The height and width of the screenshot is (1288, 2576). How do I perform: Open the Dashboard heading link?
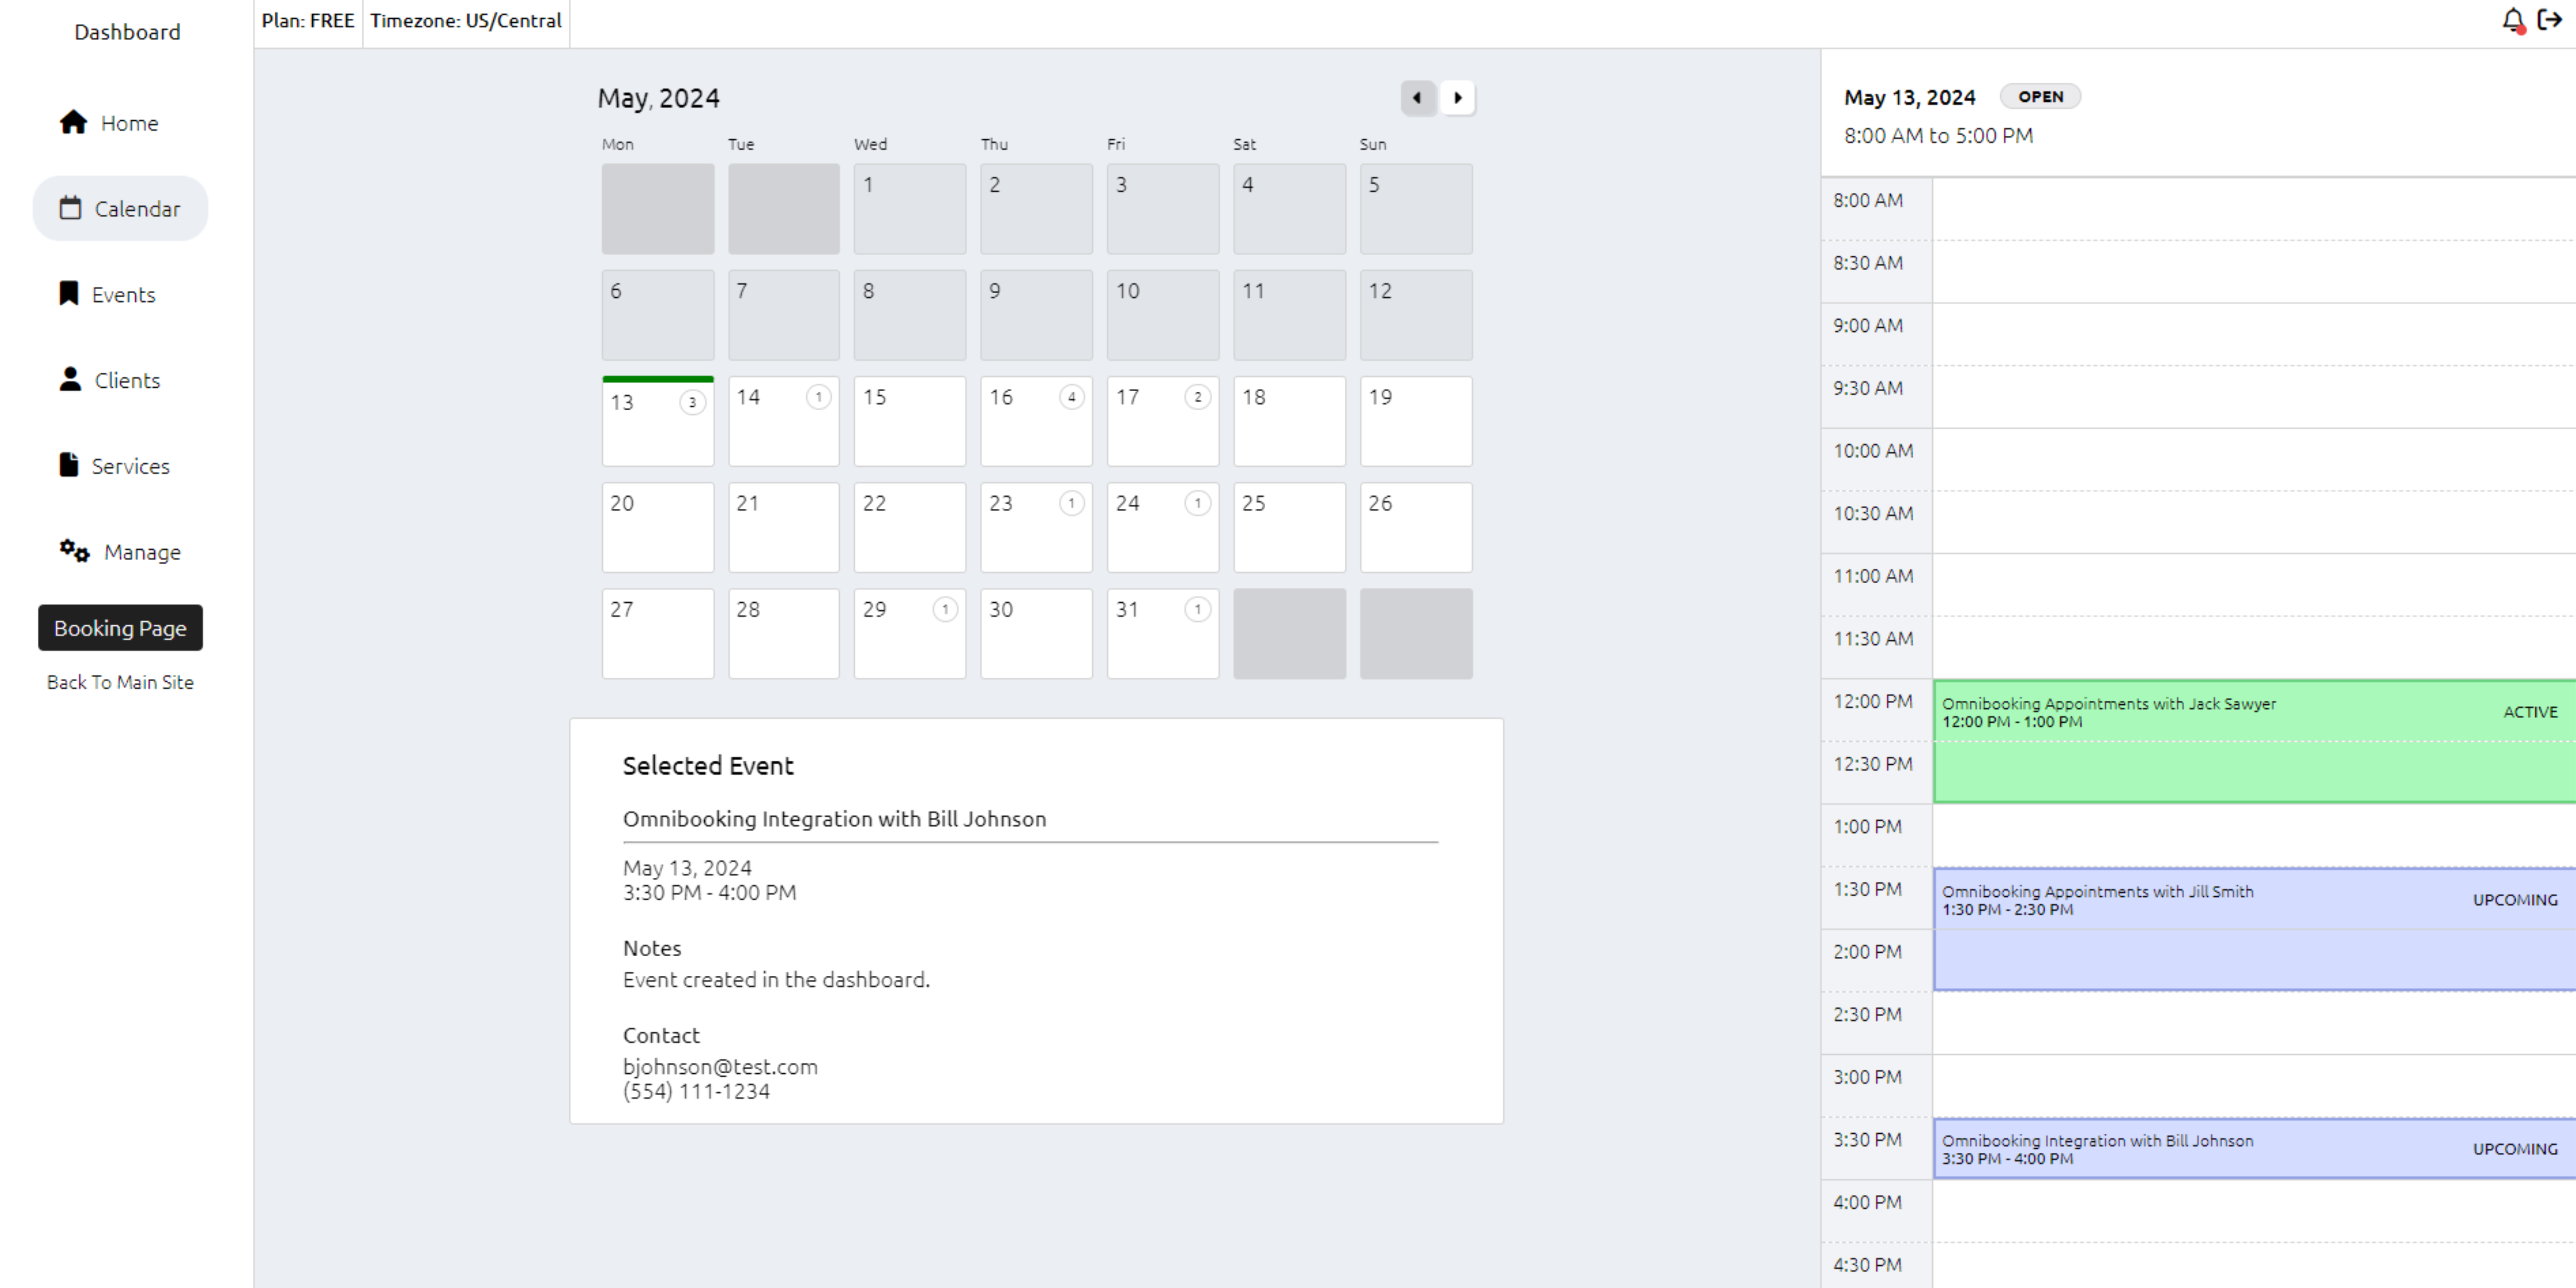127,32
